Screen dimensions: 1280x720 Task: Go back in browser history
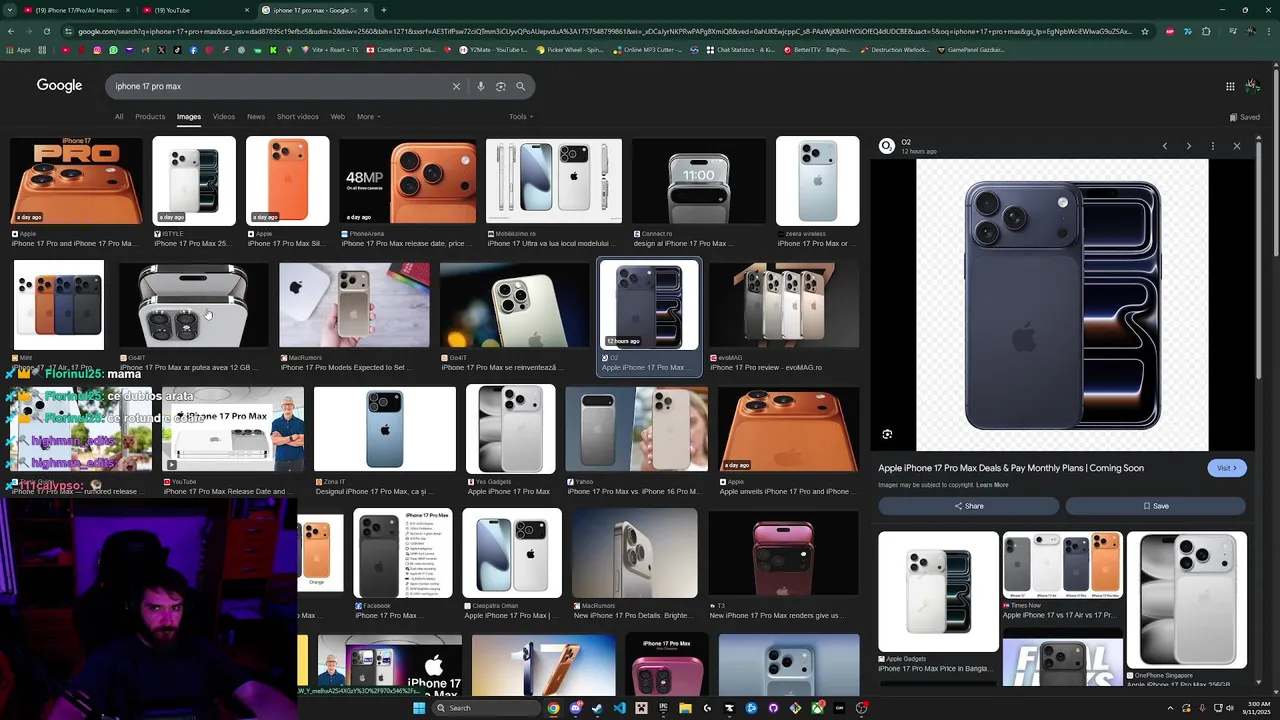(10, 31)
